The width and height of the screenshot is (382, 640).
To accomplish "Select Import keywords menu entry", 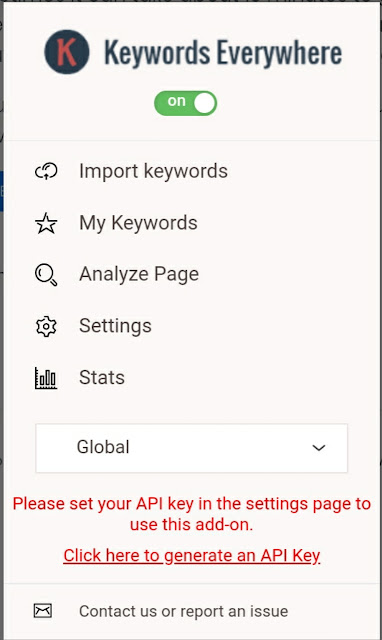I will coord(153,171).
